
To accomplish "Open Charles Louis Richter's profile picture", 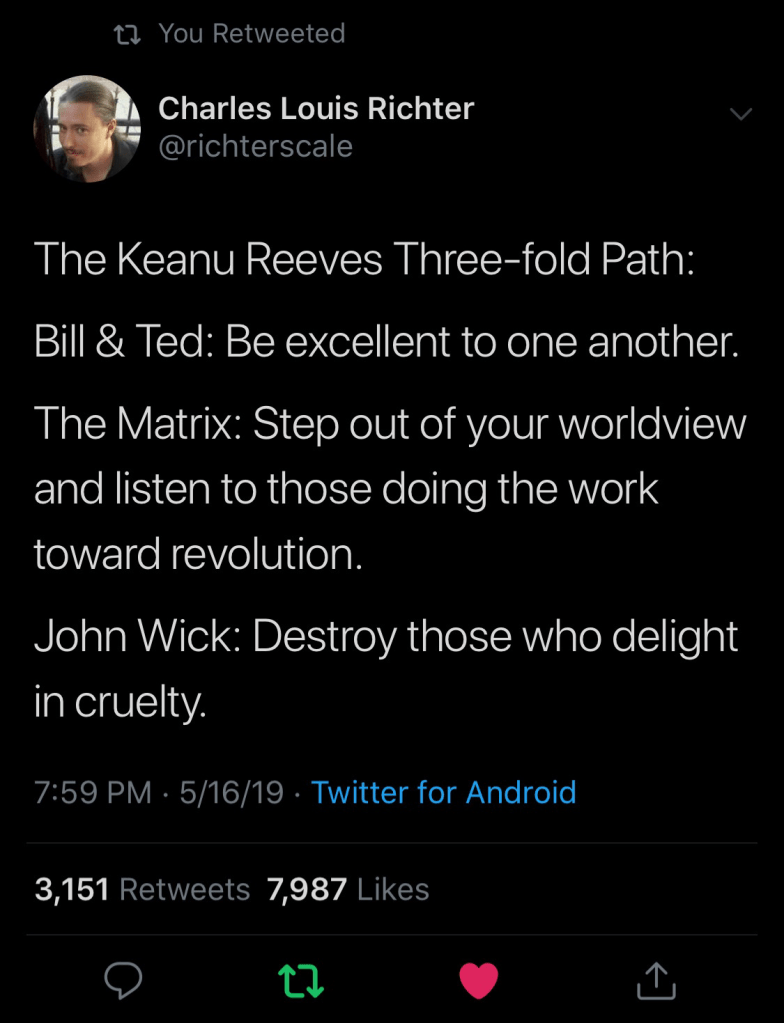I will (87, 127).
